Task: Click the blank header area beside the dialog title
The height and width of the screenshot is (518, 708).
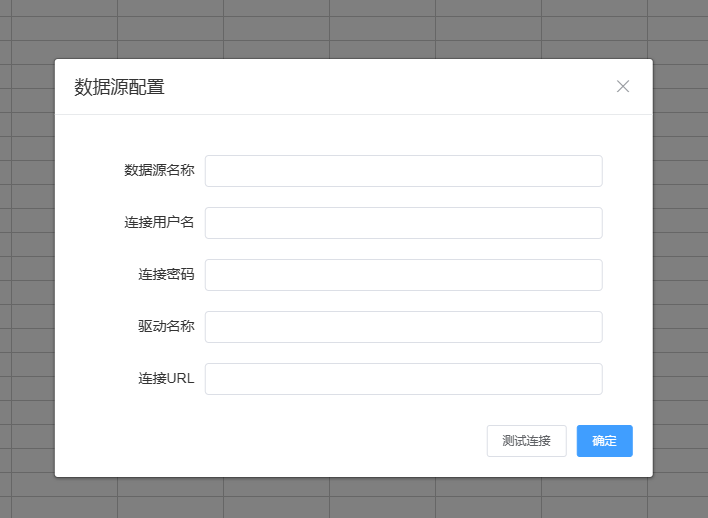Action: (x=390, y=87)
